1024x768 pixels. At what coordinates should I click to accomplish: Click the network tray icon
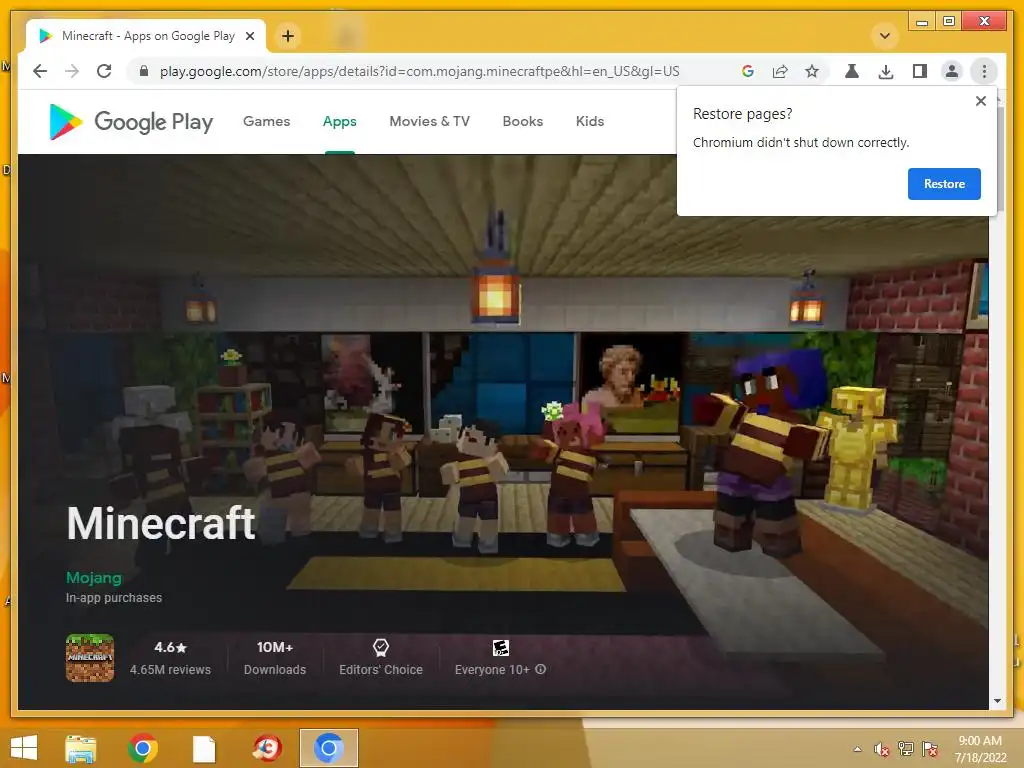click(906, 749)
